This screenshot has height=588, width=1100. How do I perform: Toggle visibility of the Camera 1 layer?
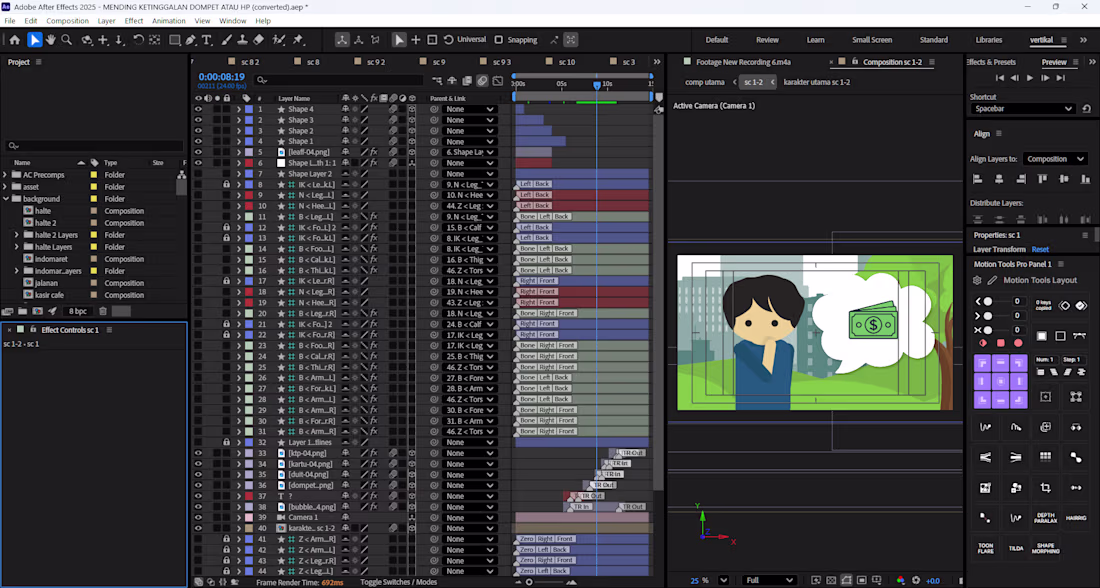pyautogui.click(x=198, y=517)
